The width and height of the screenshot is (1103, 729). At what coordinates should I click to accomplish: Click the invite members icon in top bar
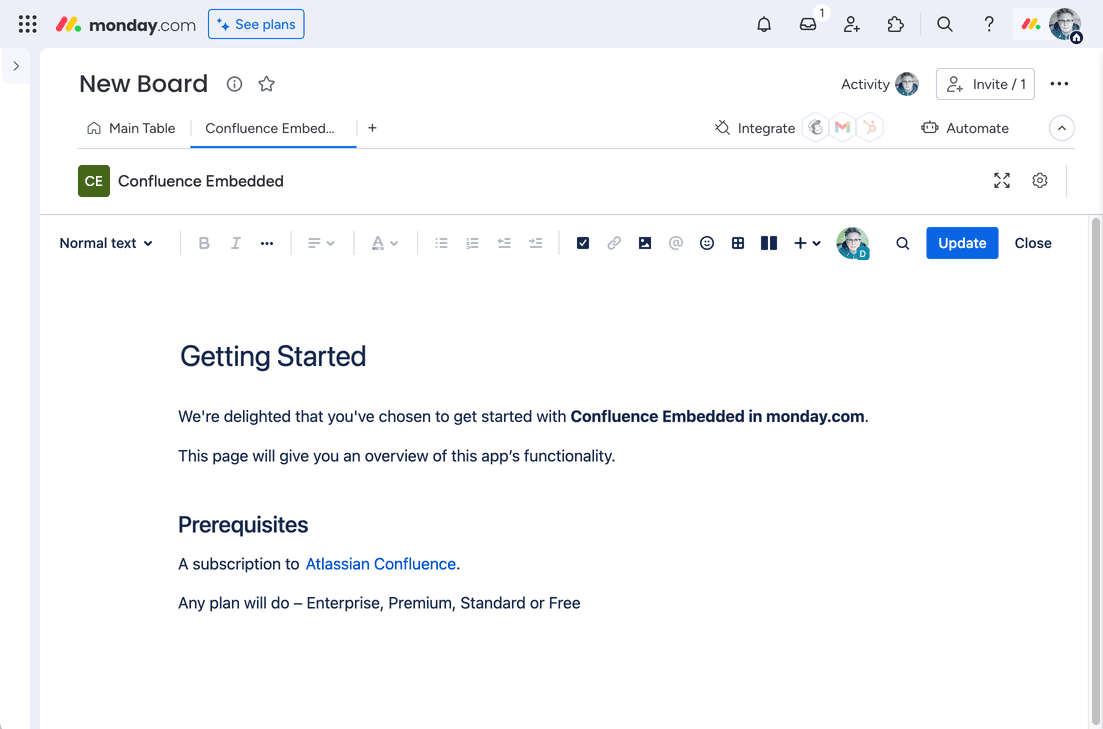click(x=852, y=25)
